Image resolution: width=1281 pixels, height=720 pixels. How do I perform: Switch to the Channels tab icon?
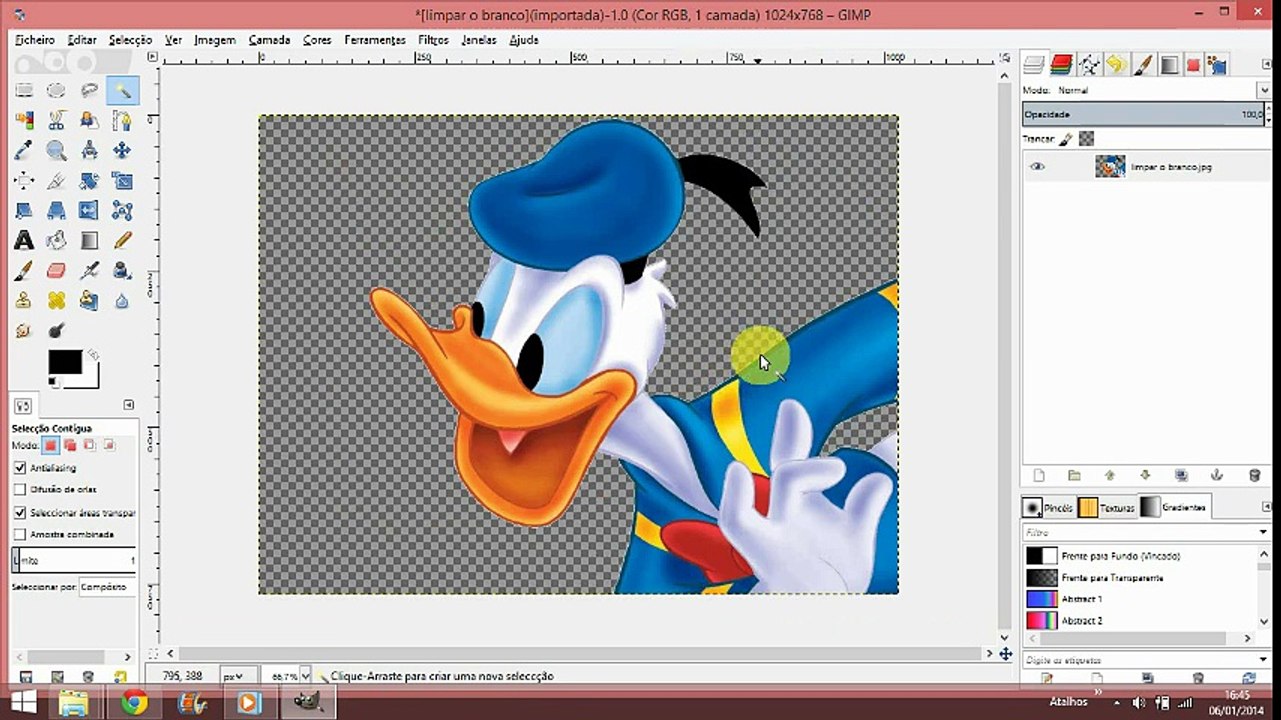(1062, 65)
